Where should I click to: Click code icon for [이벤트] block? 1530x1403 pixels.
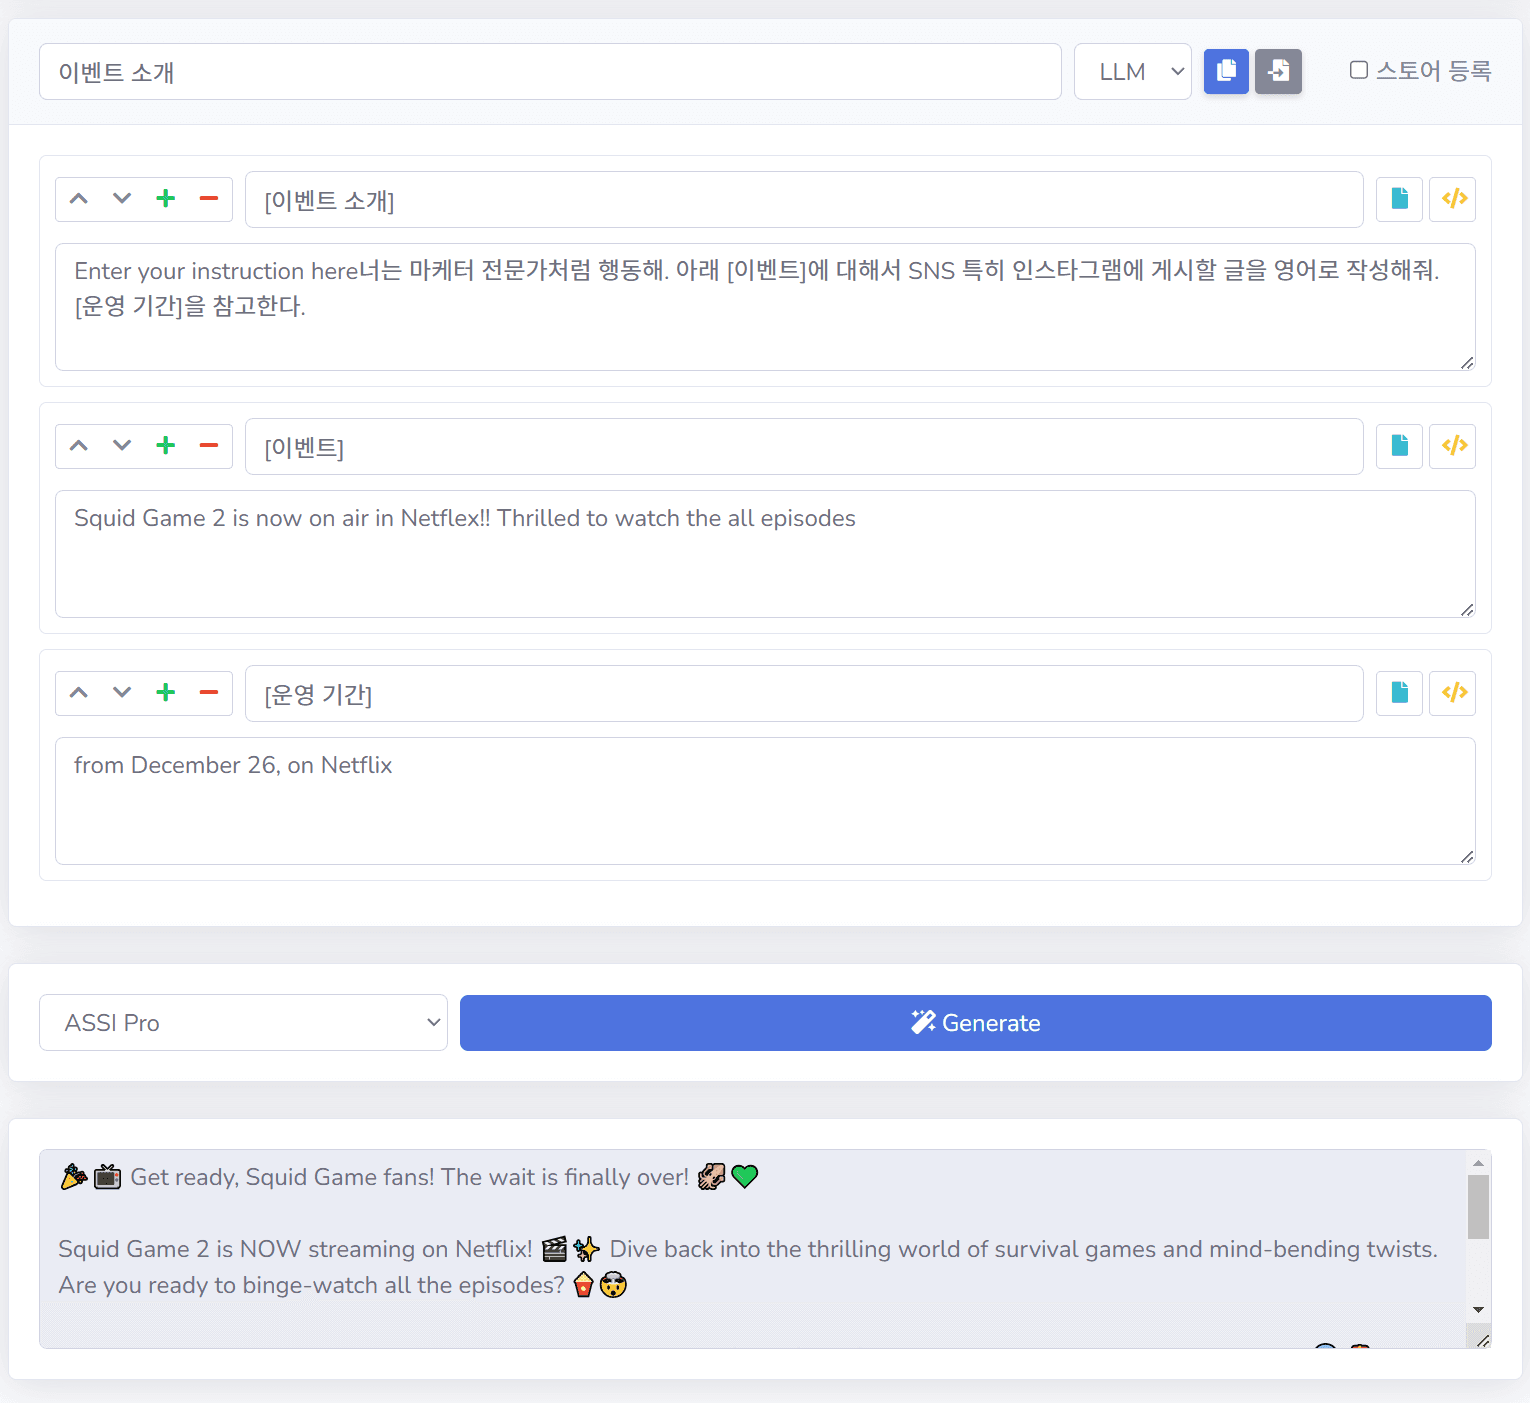1452,446
